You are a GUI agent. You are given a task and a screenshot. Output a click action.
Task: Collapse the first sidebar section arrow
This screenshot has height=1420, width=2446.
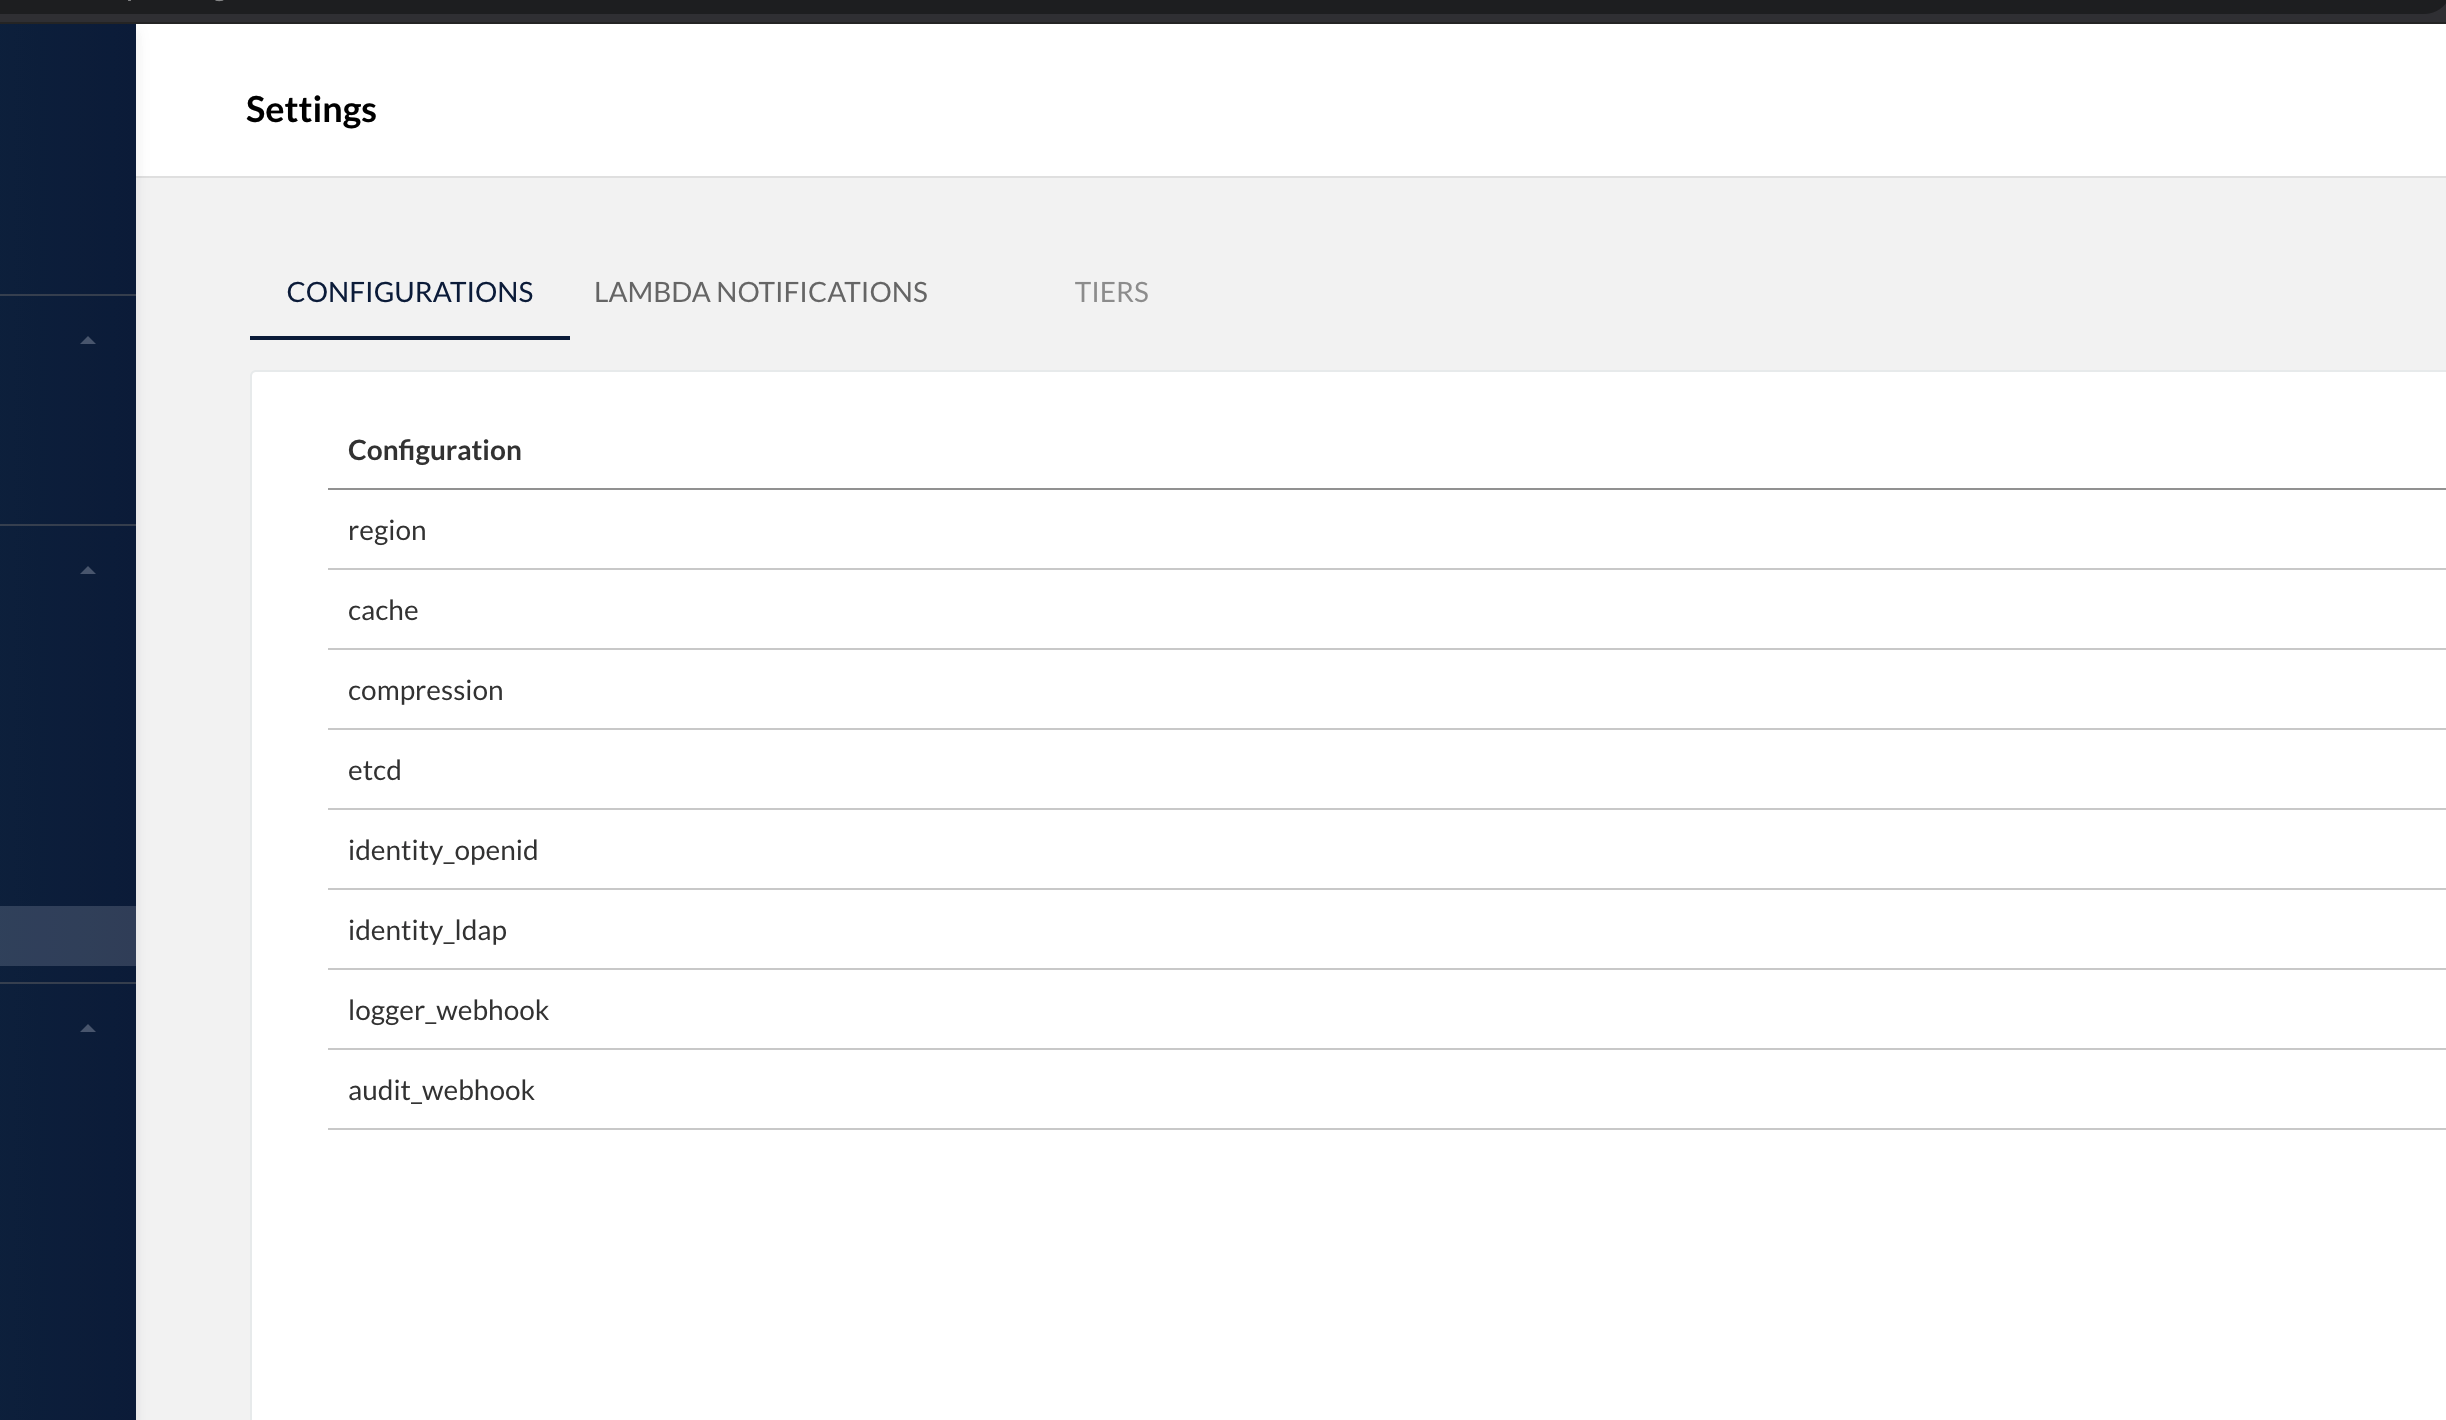pos(88,341)
